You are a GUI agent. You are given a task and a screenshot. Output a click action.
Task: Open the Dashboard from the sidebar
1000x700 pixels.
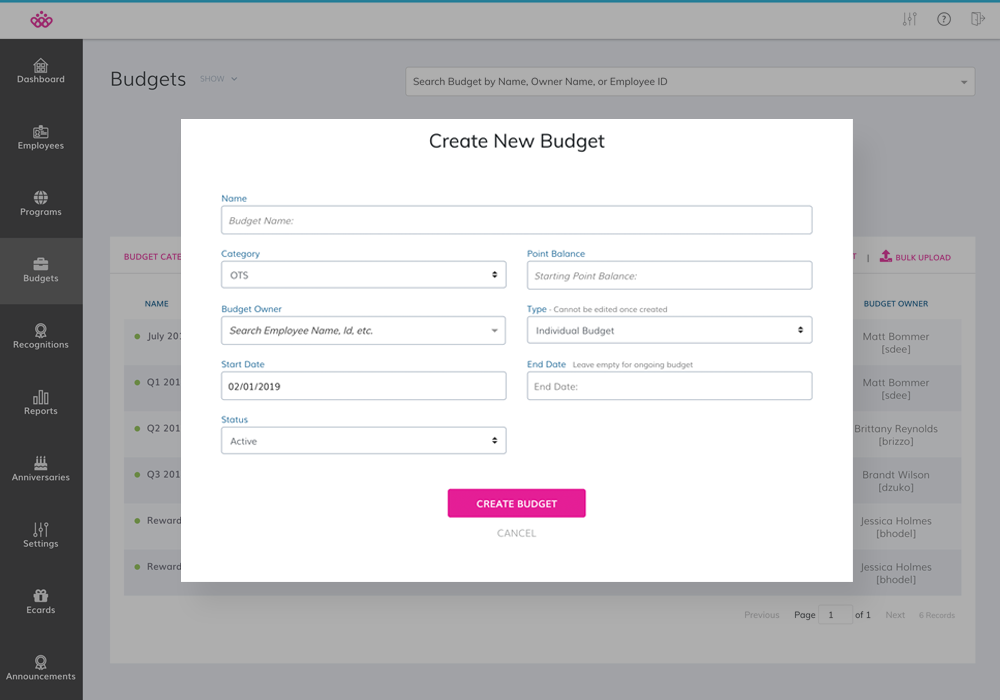(x=41, y=69)
